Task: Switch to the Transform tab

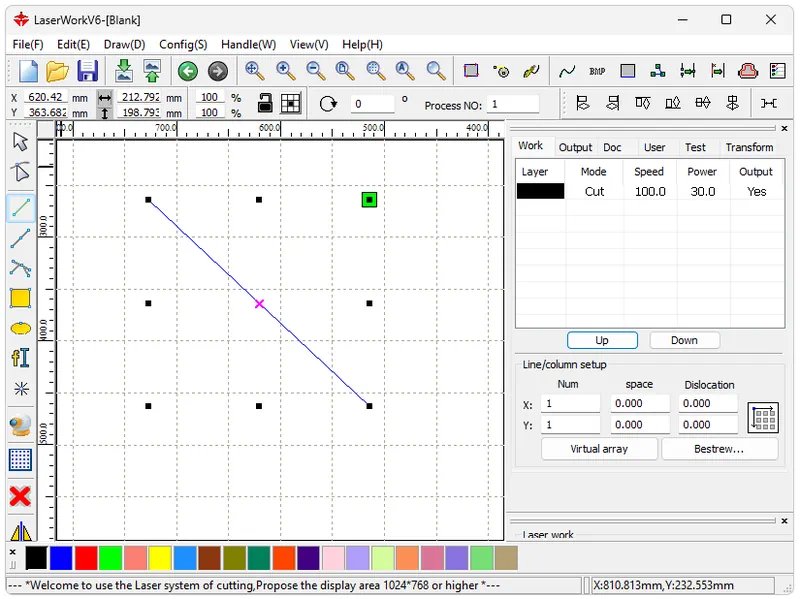Action: (x=749, y=147)
